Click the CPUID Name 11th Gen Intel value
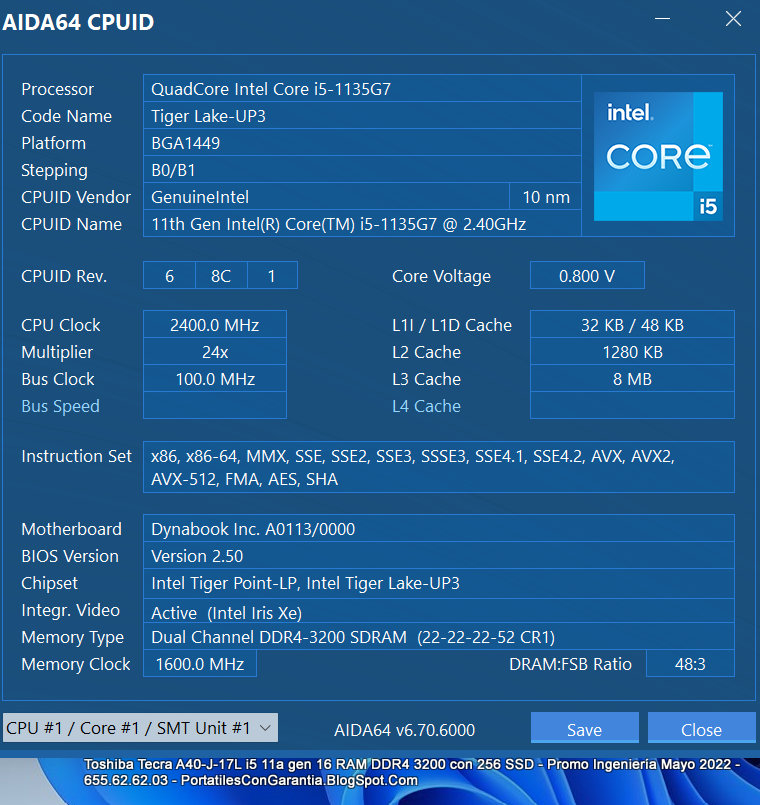 tap(362, 224)
